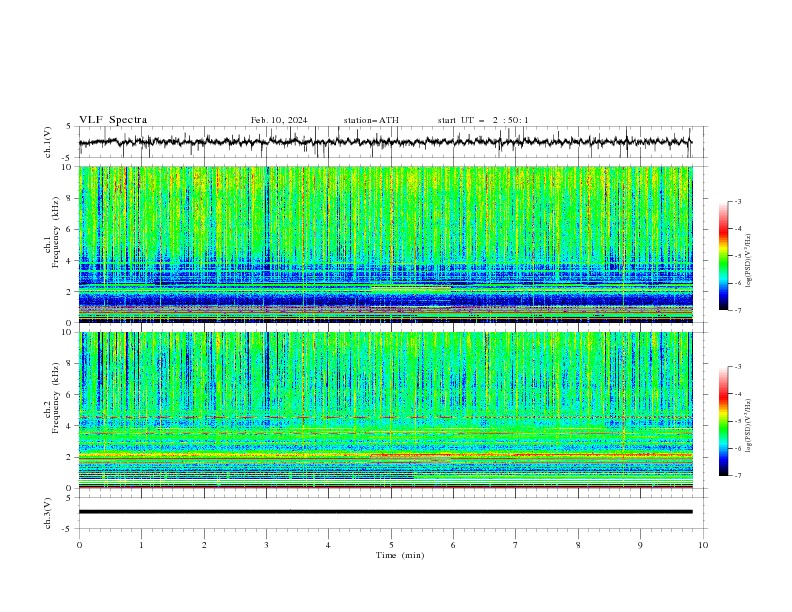Viewport: 792px width, 612px height.
Task: Click the lower color bar's log(PSD) label
Action: tap(749, 426)
